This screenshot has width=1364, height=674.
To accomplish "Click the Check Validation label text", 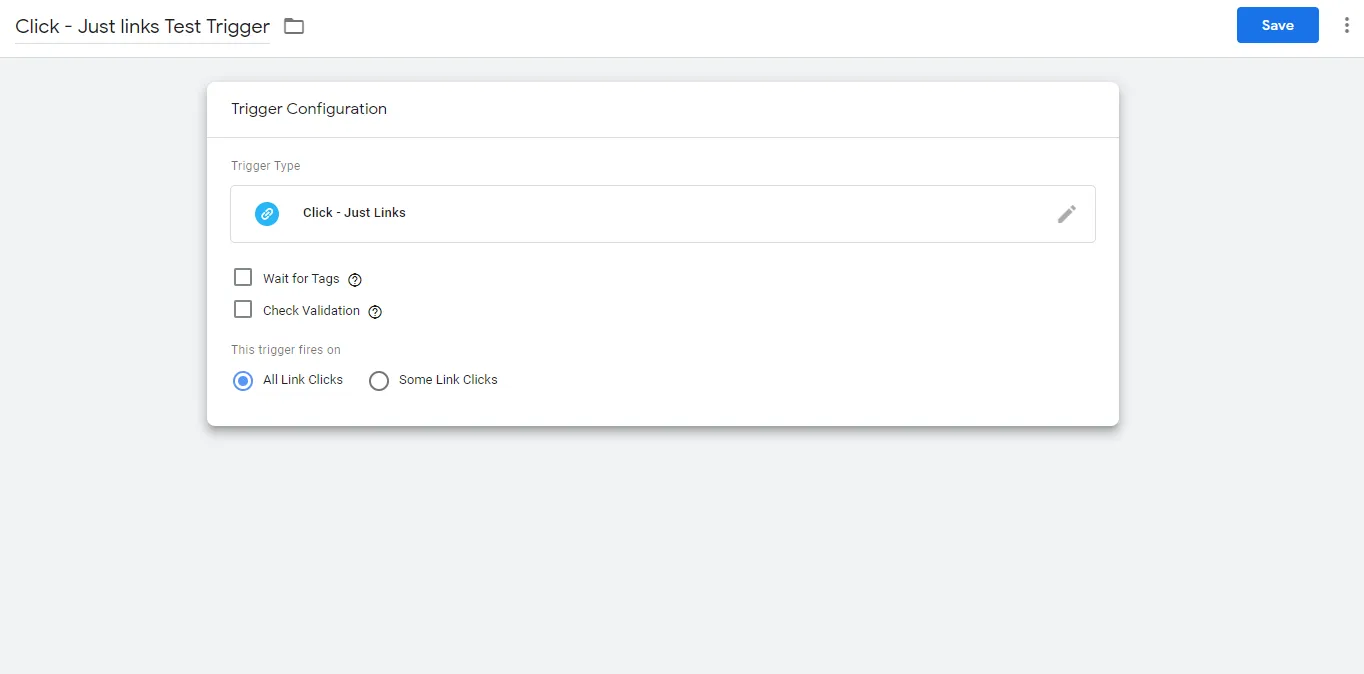I will 311,311.
